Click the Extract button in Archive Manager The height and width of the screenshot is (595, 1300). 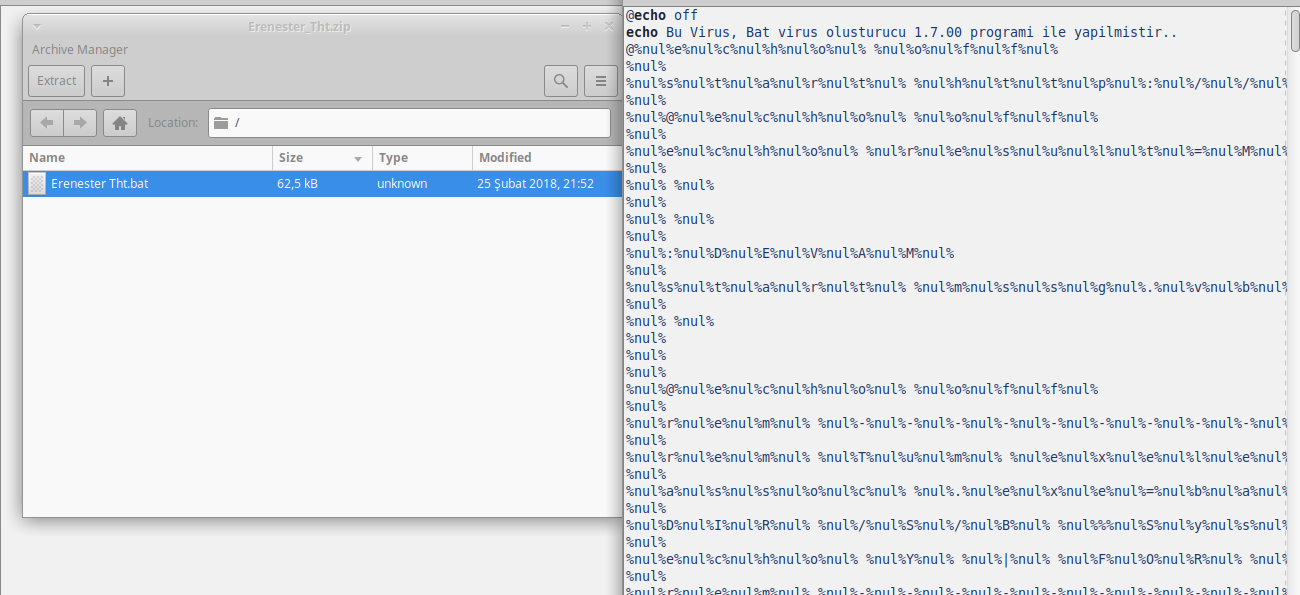point(57,81)
